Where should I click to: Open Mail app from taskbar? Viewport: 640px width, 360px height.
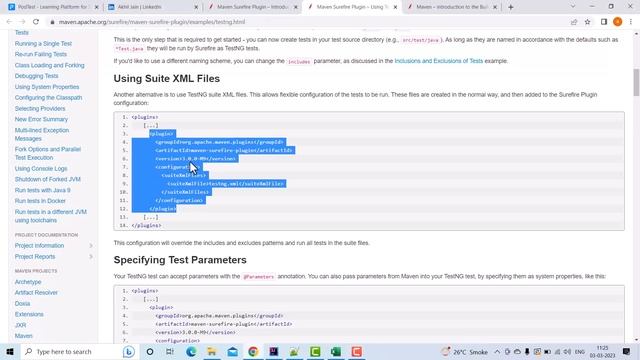pyautogui.click(x=232, y=351)
